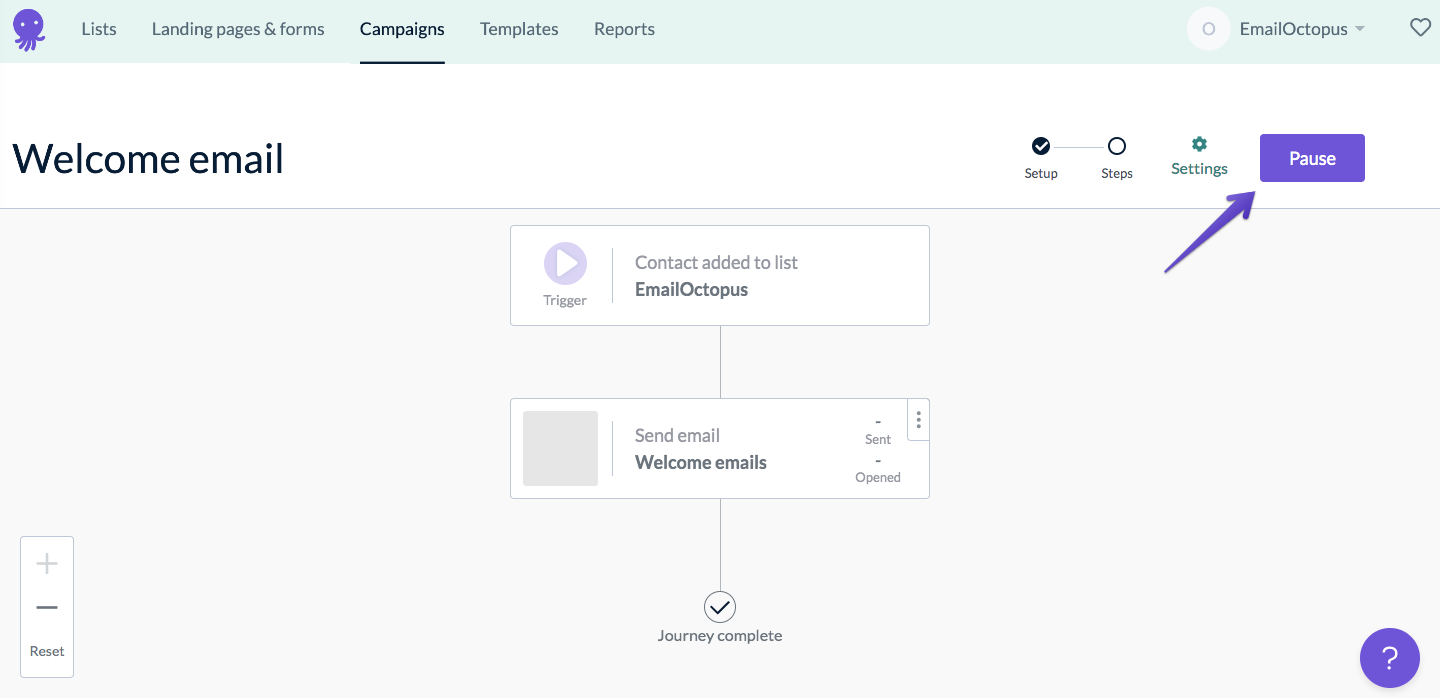Viewport: 1440px width, 698px height.
Task: Select the Setup step in the stepper
Action: 1041,146
